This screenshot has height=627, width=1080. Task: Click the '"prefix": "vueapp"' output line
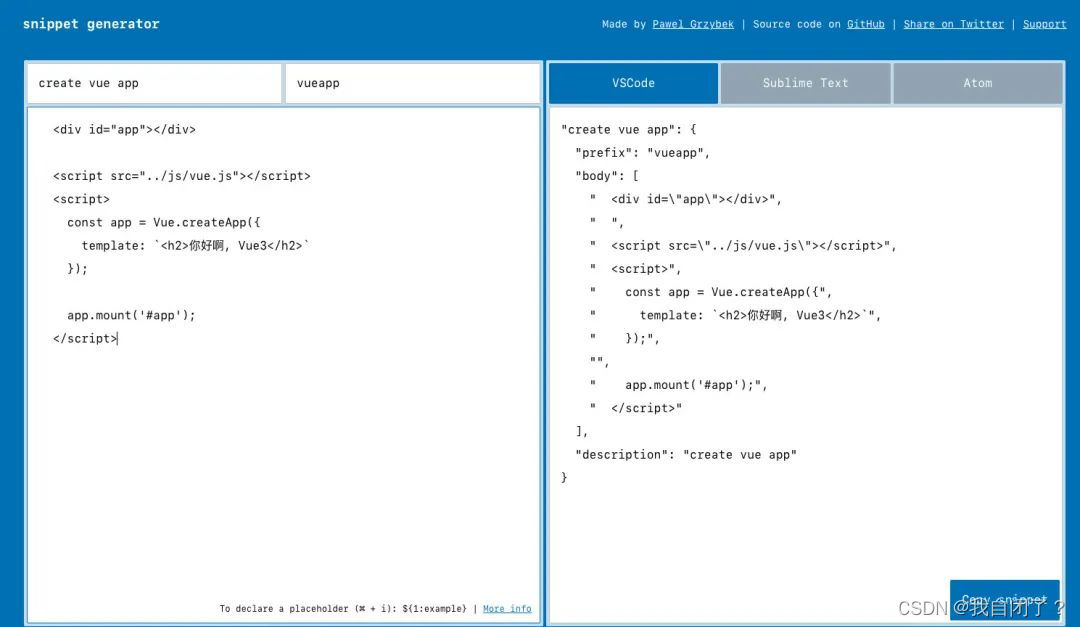coord(642,153)
